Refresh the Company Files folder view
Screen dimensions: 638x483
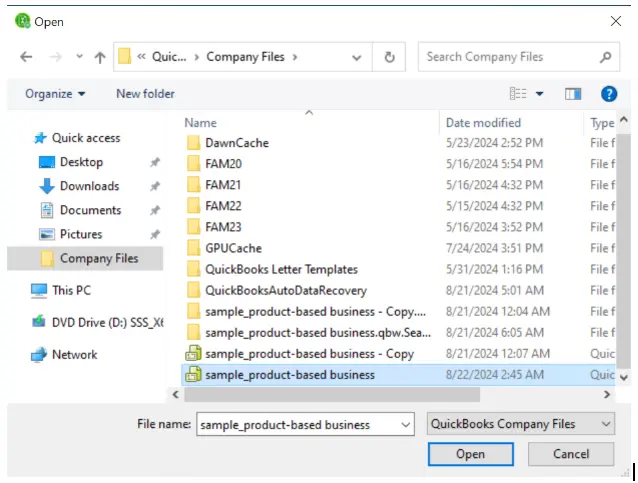(389, 57)
